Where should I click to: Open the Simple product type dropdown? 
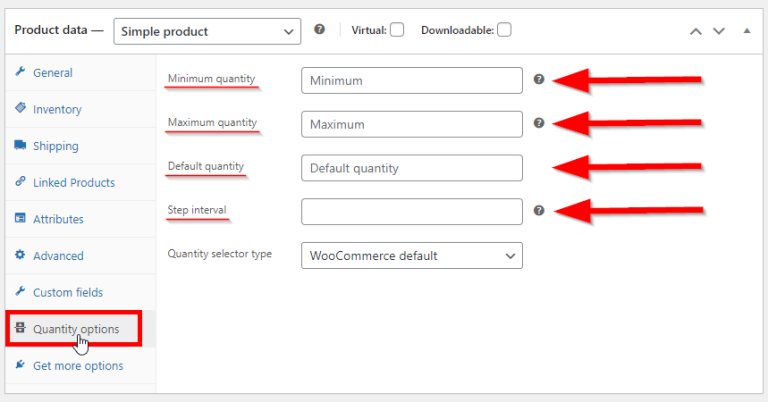207,31
